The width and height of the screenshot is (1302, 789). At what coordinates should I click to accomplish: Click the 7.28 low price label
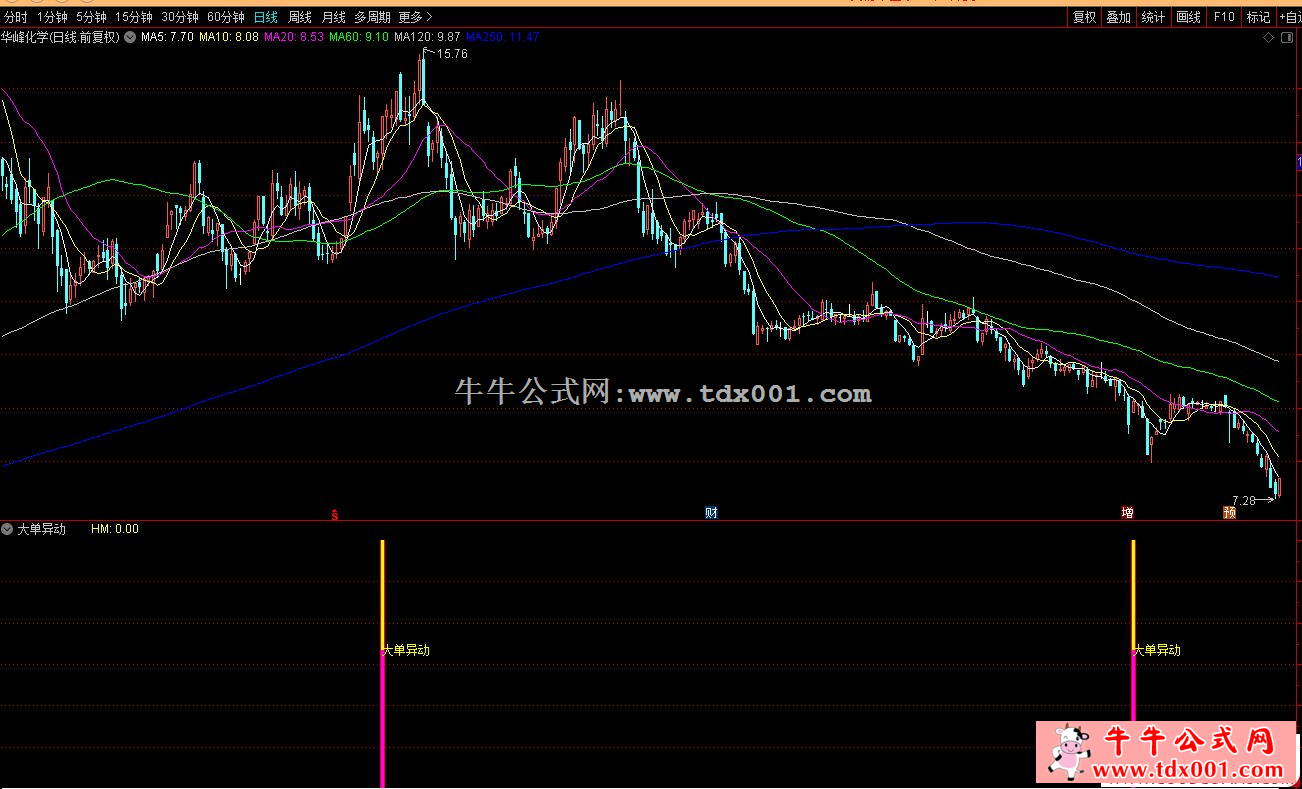[x=1243, y=500]
